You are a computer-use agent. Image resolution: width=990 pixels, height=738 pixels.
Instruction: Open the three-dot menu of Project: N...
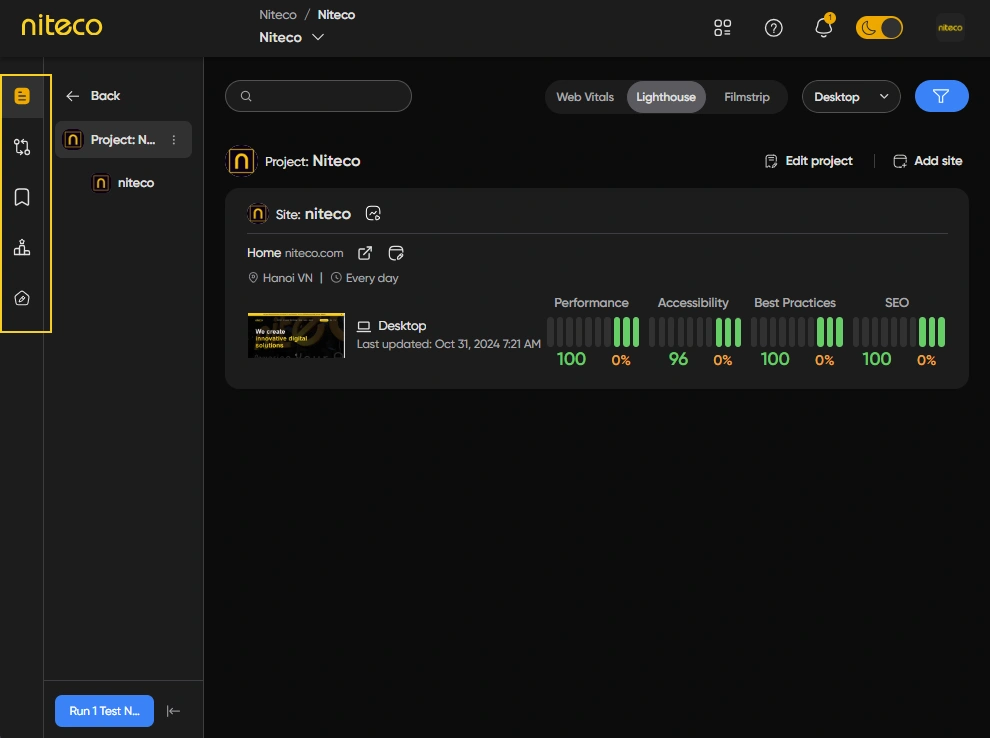(x=174, y=140)
